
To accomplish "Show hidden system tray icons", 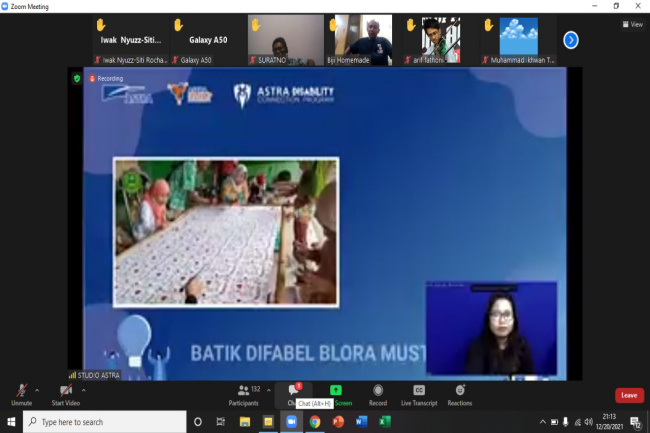I will coord(543,422).
